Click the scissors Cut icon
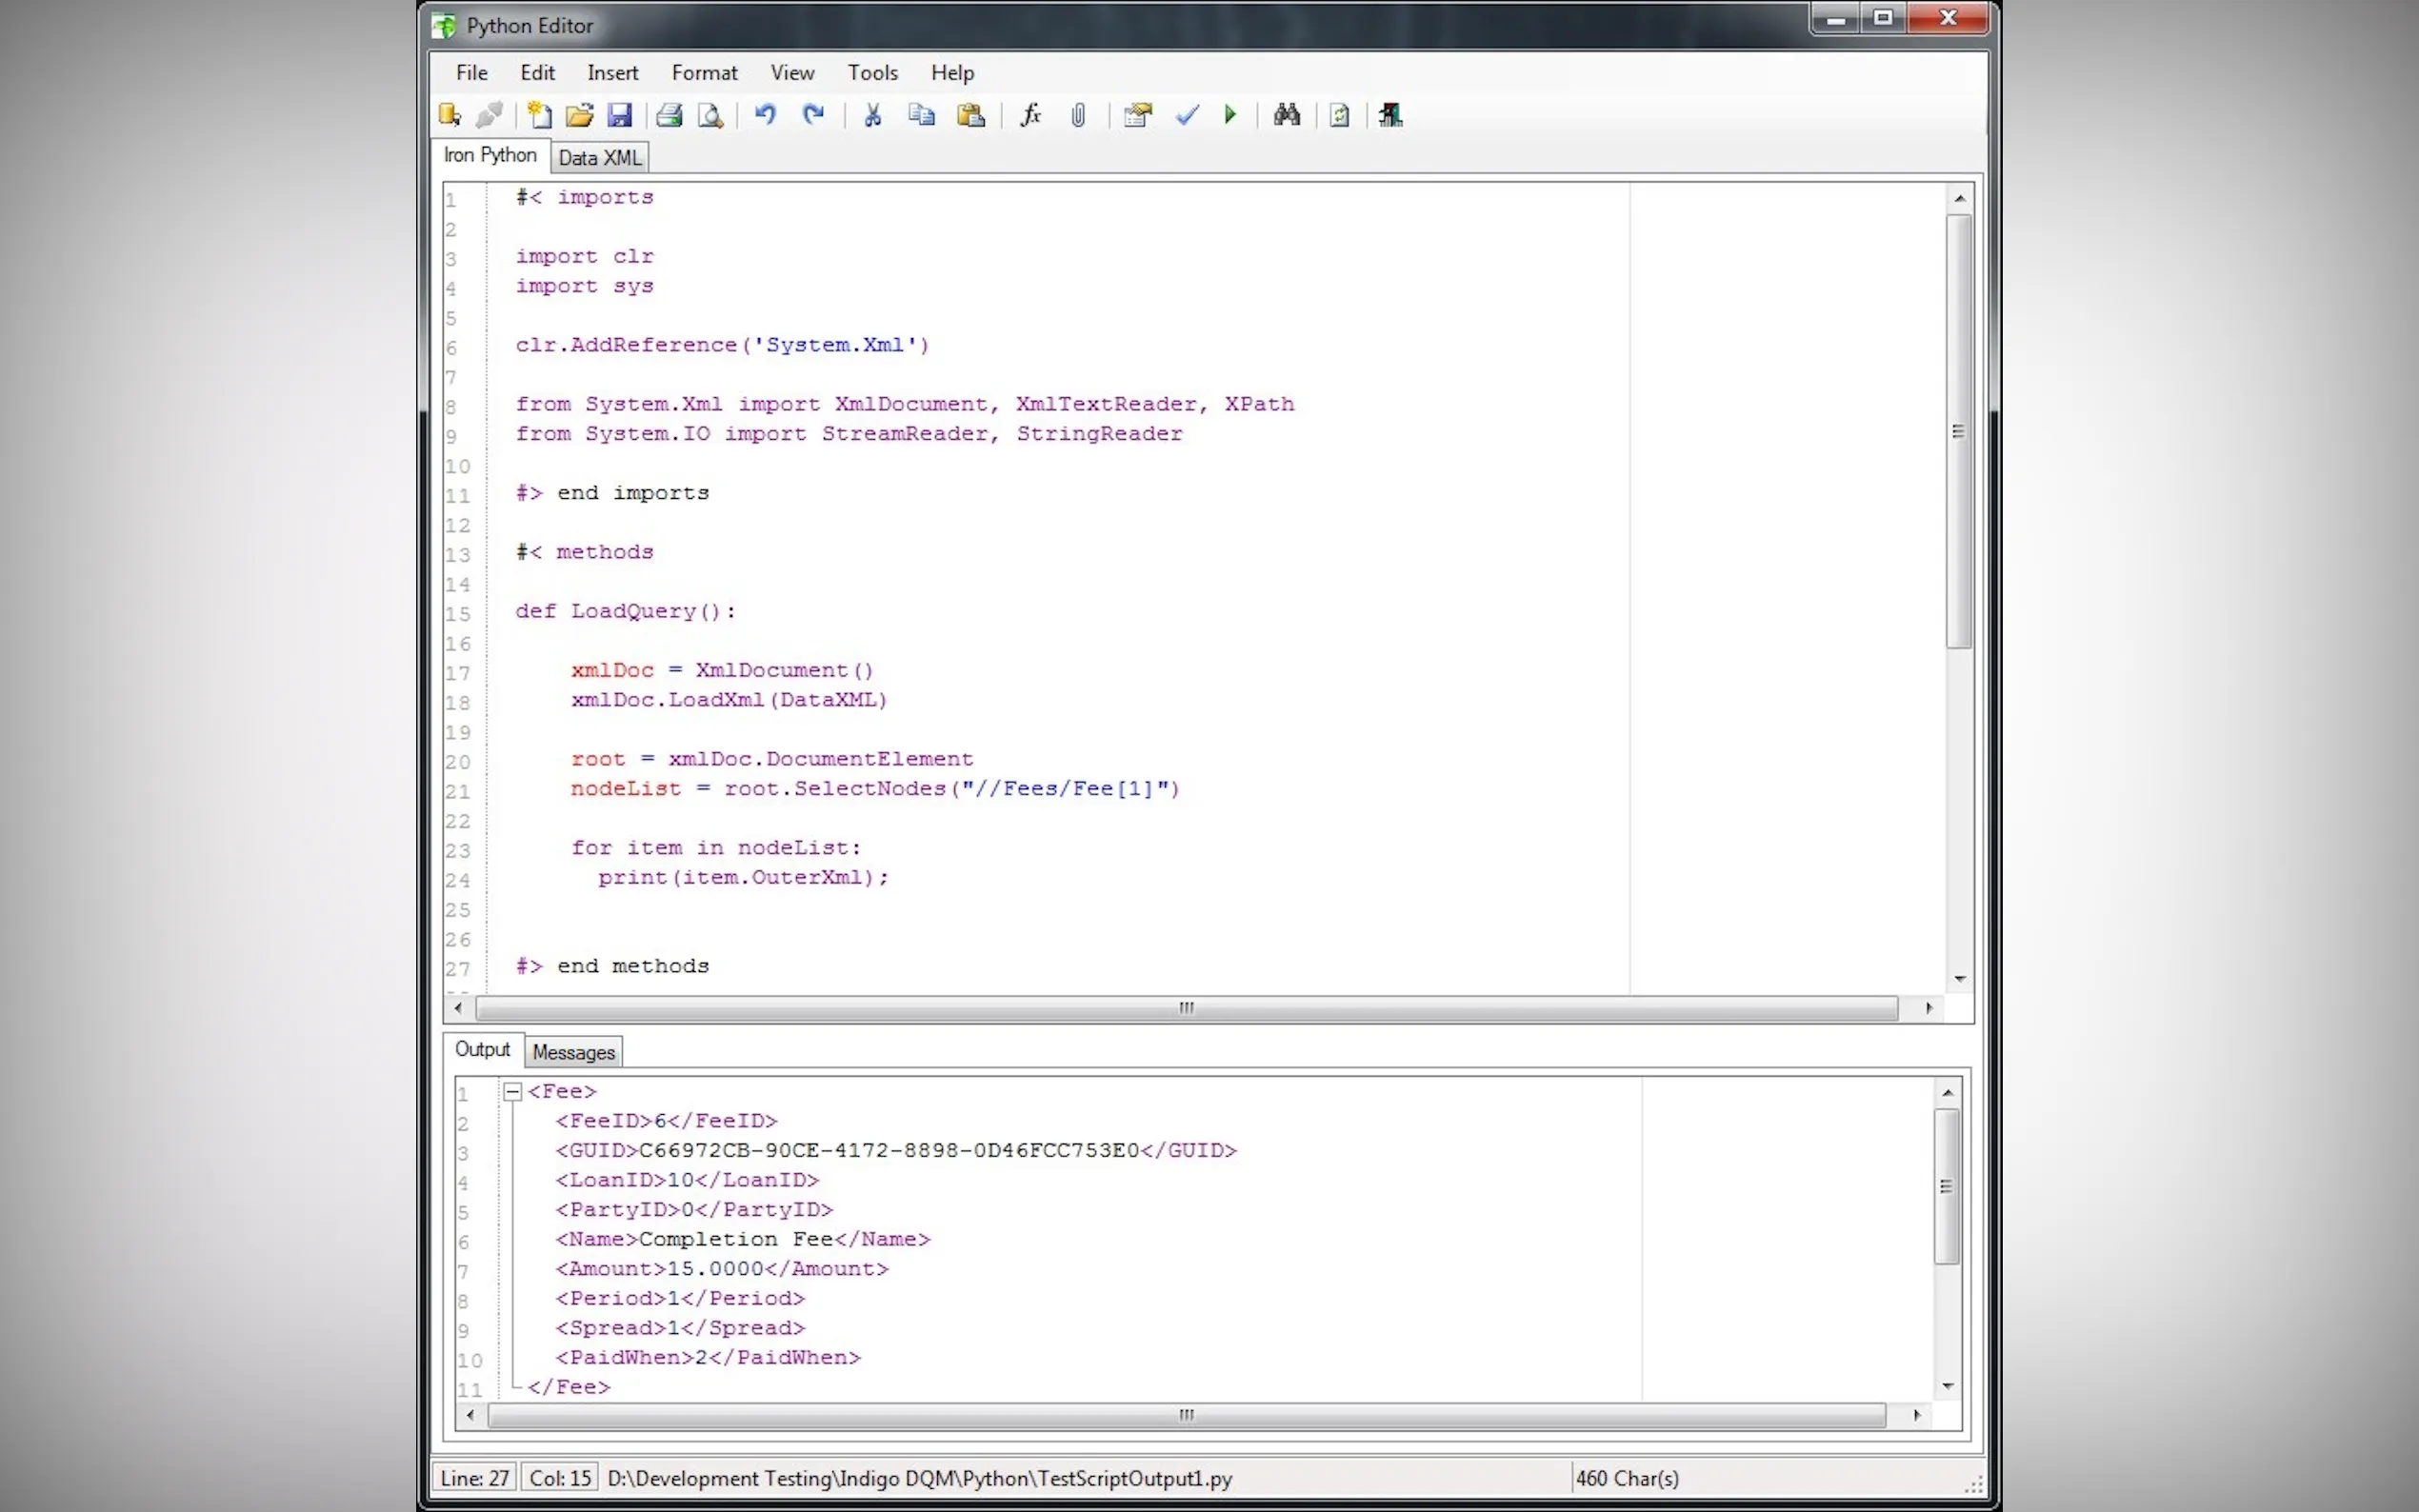The image size is (2419, 1512). coord(872,115)
